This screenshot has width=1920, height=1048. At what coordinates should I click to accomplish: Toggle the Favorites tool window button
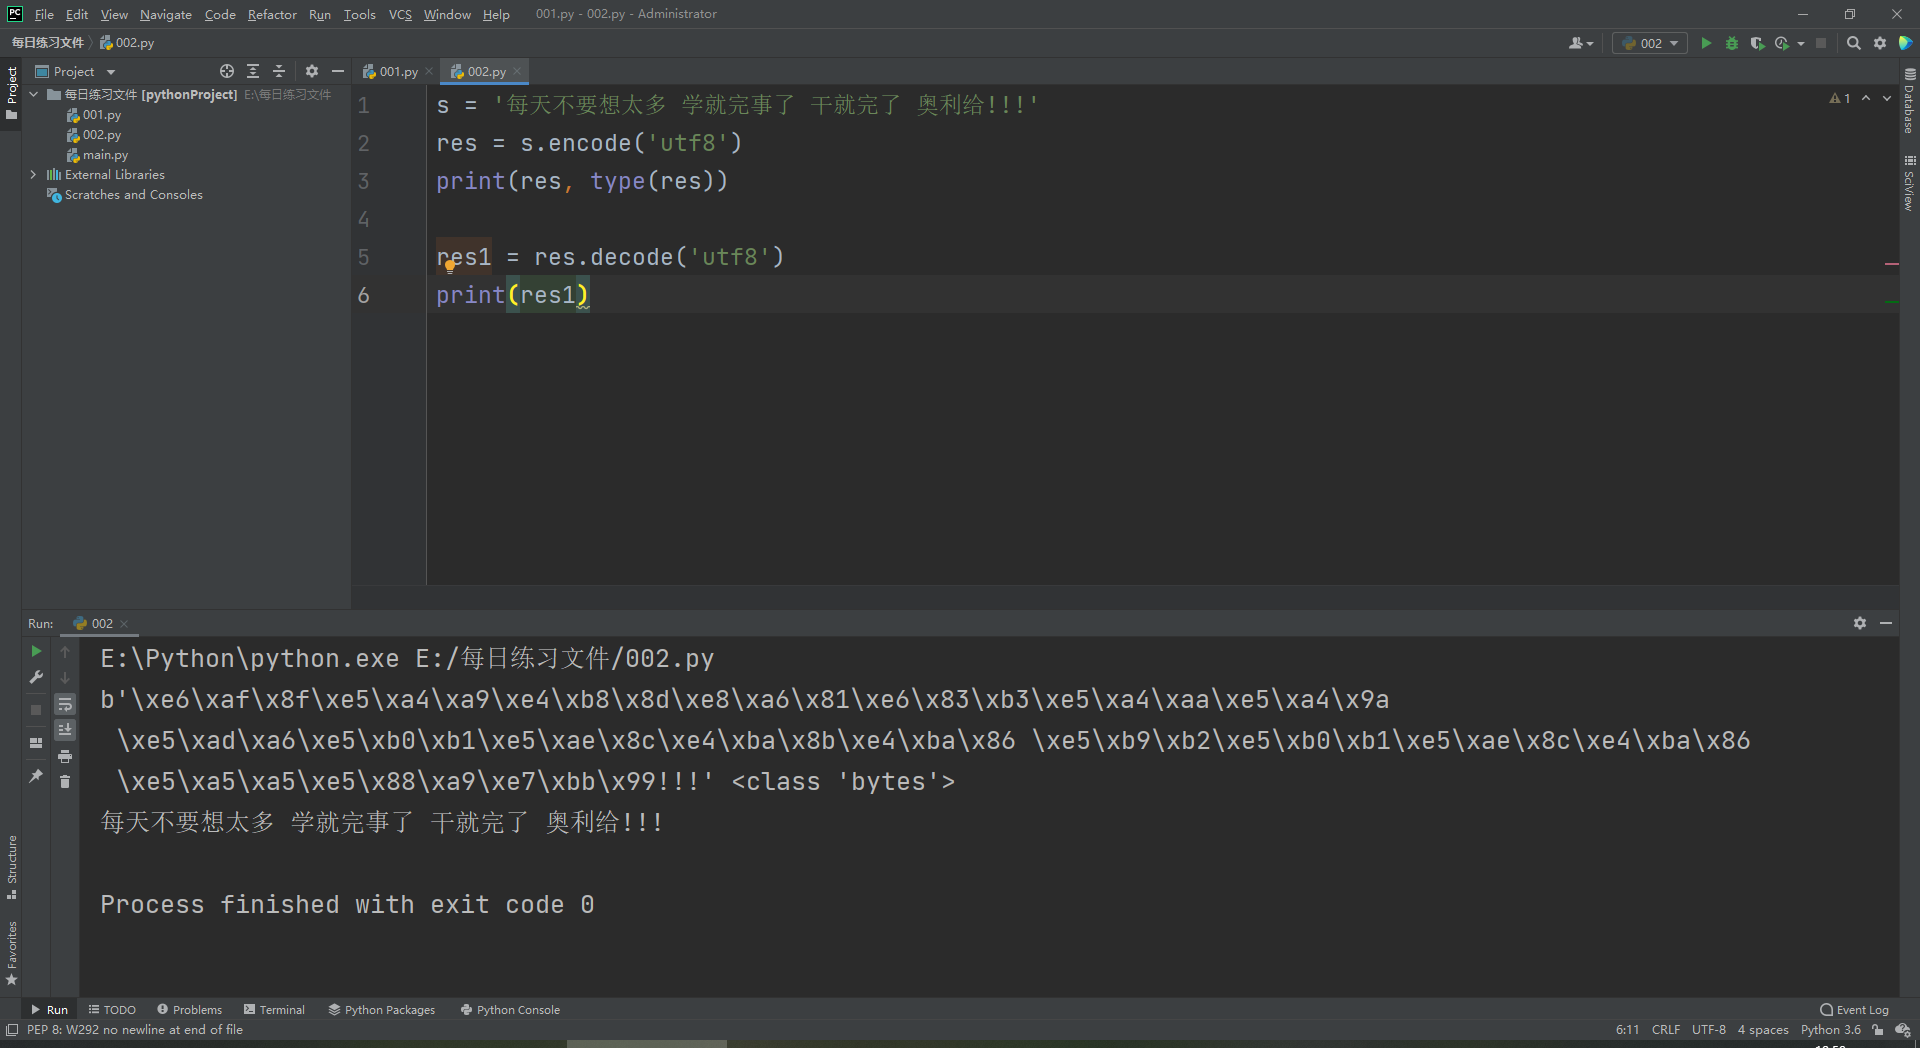pos(11,953)
